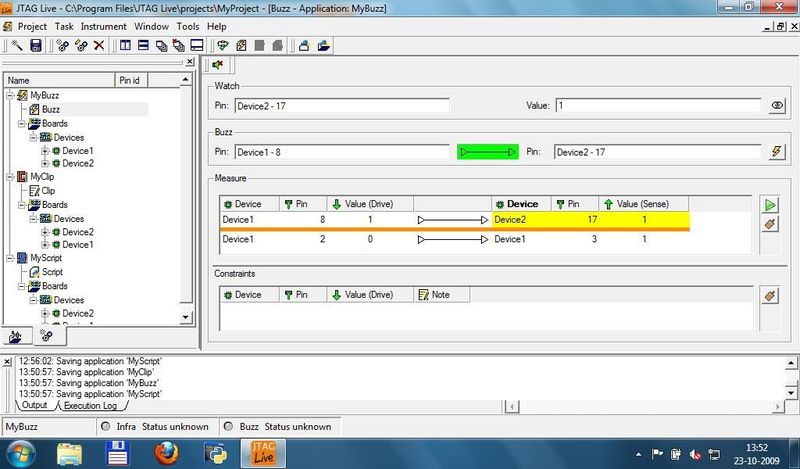Image resolution: width=800 pixels, height=469 pixels.
Task: Select the Buzz item under MyBuzz
Action: coord(51,109)
